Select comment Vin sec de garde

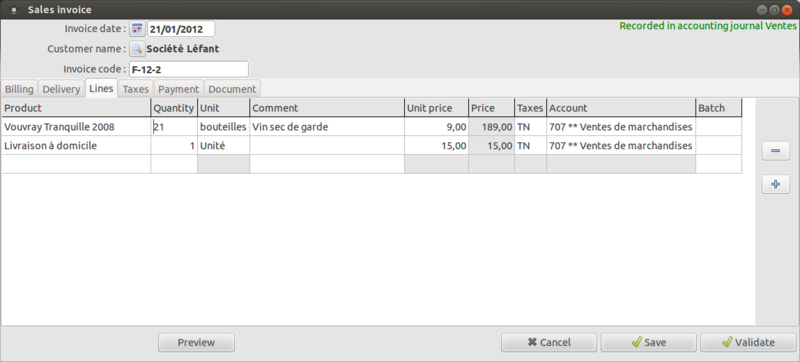point(327,127)
